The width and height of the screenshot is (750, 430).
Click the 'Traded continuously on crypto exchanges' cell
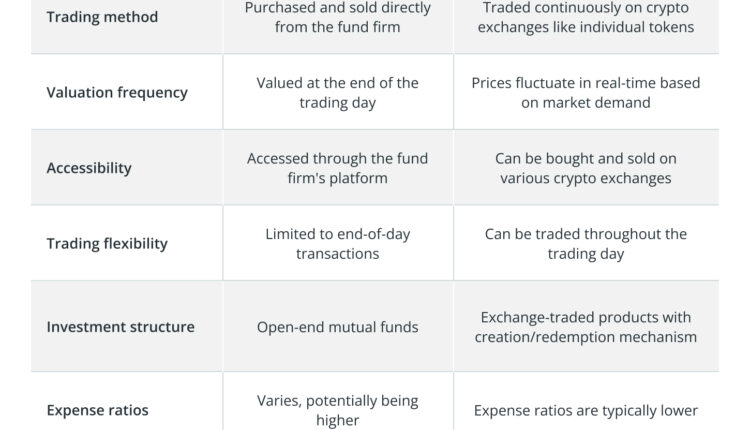[x=586, y=17]
